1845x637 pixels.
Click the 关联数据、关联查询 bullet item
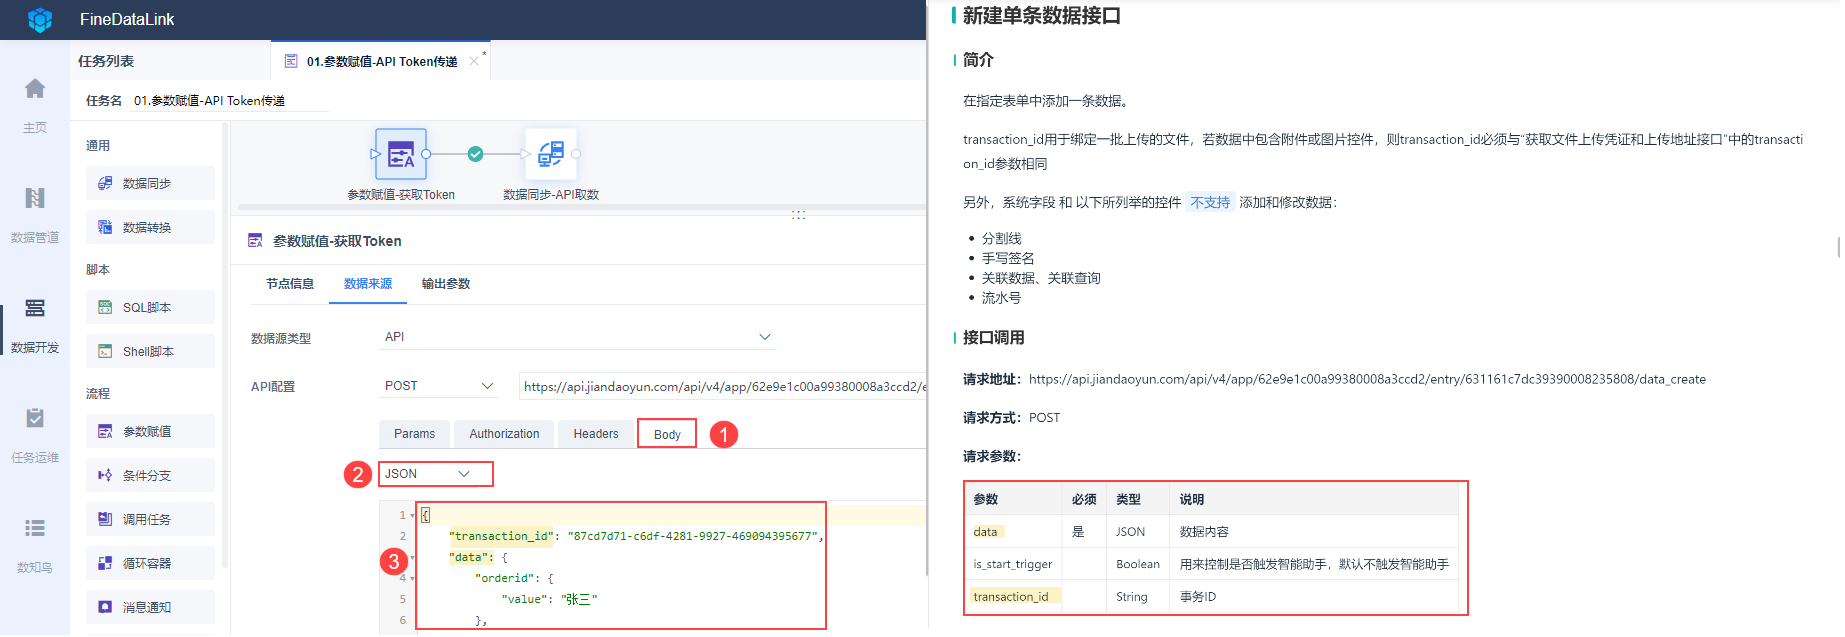(x=1041, y=278)
